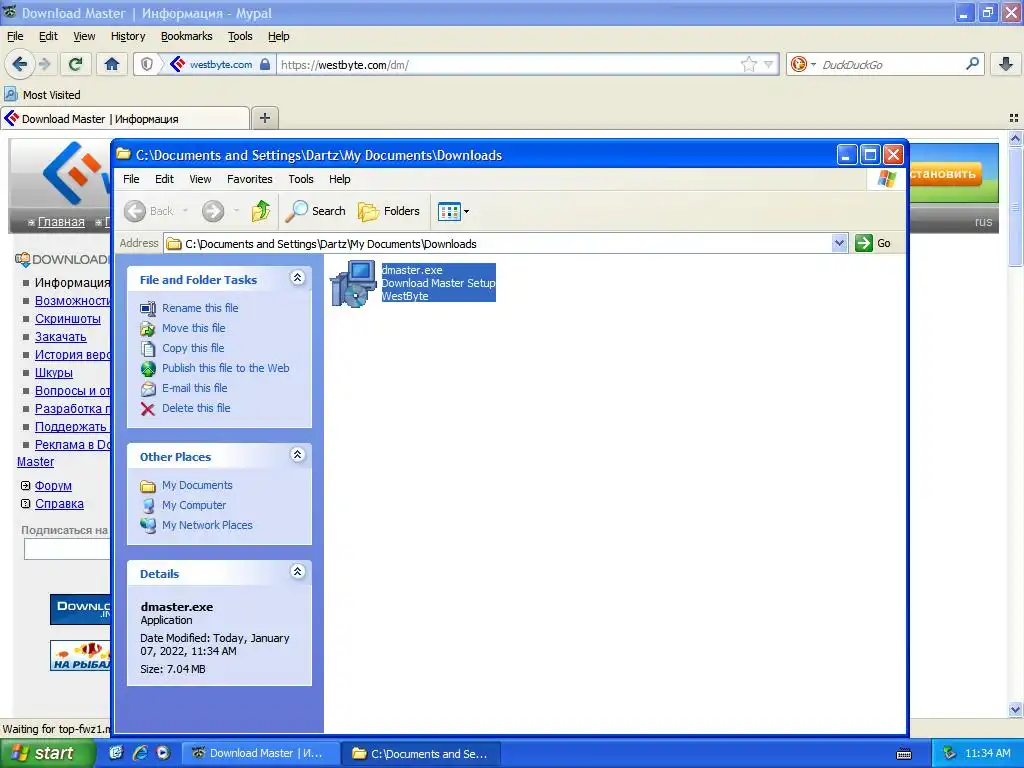Toggle the Explorer Folders pane button
This screenshot has width=1024, height=768.
pyautogui.click(x=389, y=211)
